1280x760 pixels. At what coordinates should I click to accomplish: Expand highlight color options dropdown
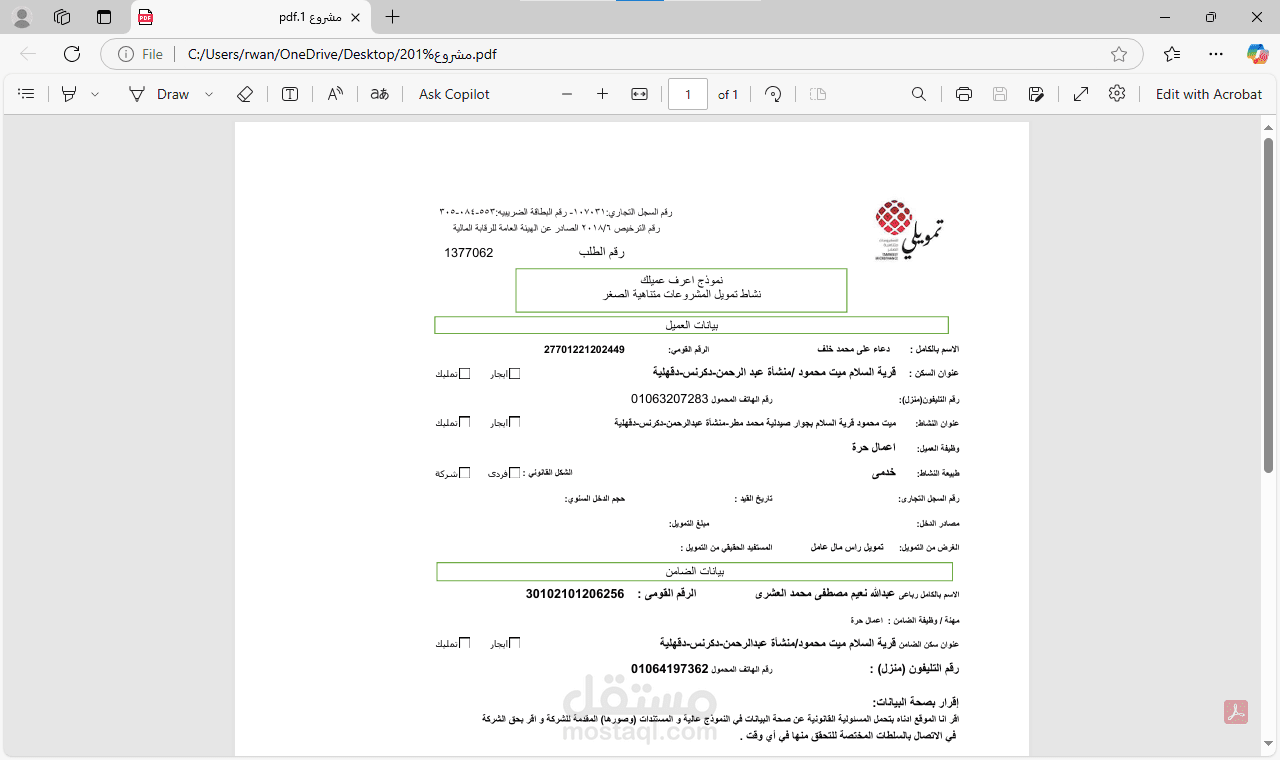coord(95,94)
